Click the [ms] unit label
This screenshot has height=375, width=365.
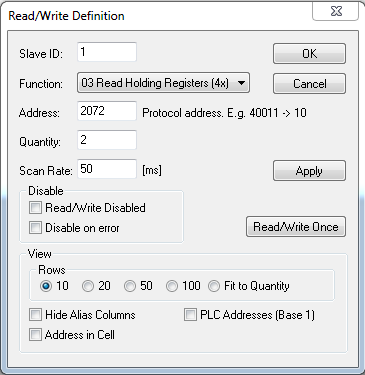152,170
